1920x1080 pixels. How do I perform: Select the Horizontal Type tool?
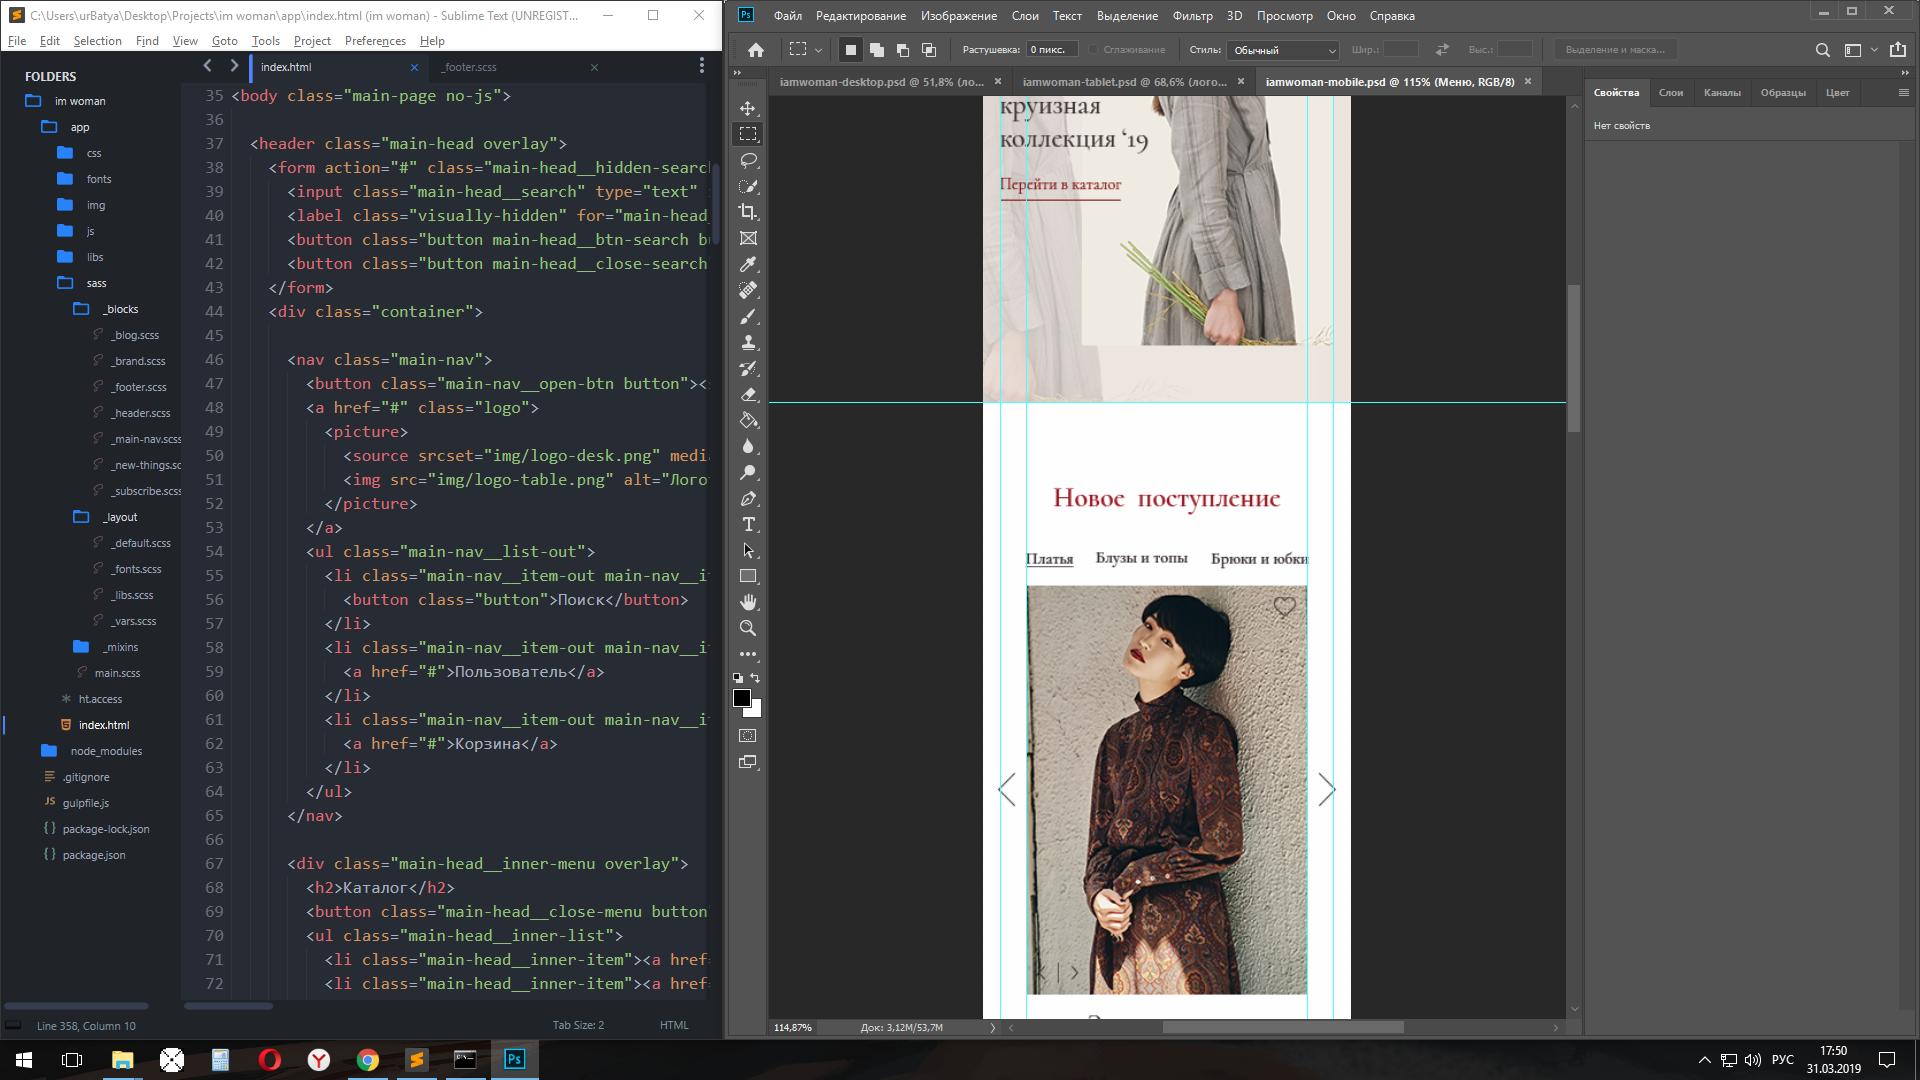748,524
